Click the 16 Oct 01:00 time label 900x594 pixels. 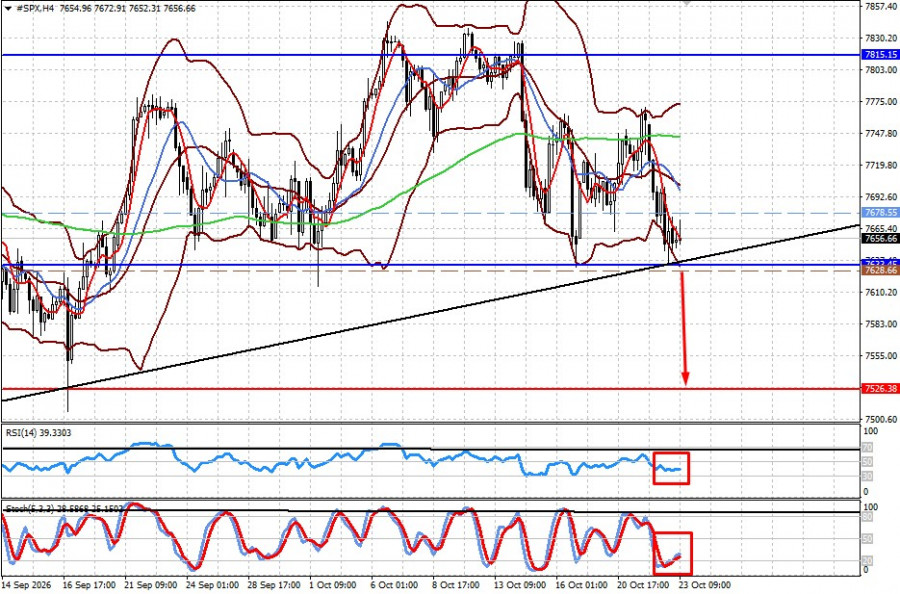[582, 585]
